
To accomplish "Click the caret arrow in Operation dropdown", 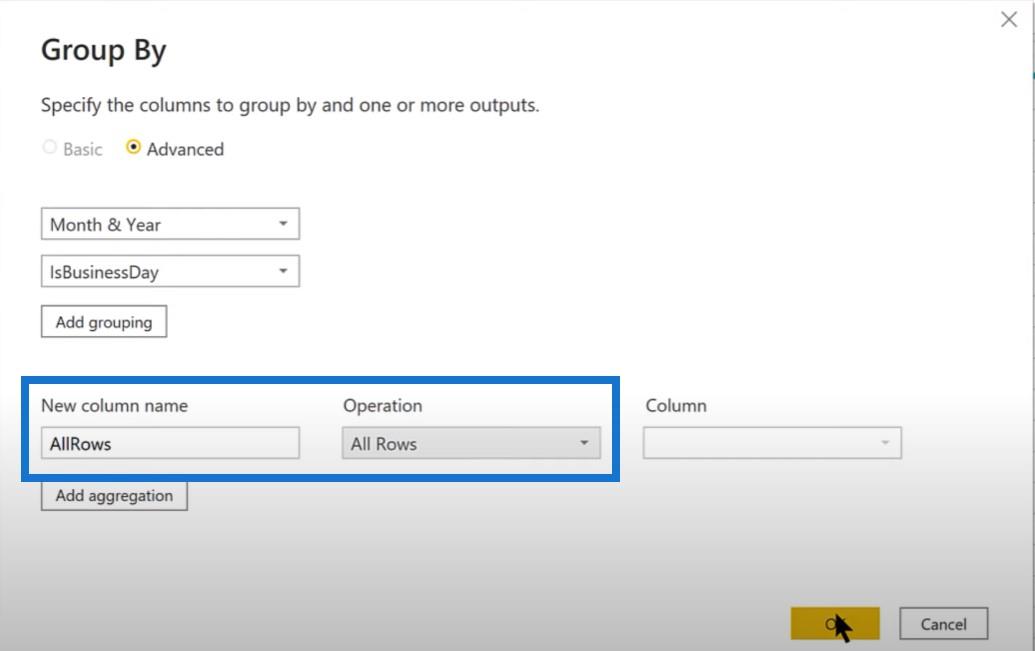I will click(x=584, y=443).
